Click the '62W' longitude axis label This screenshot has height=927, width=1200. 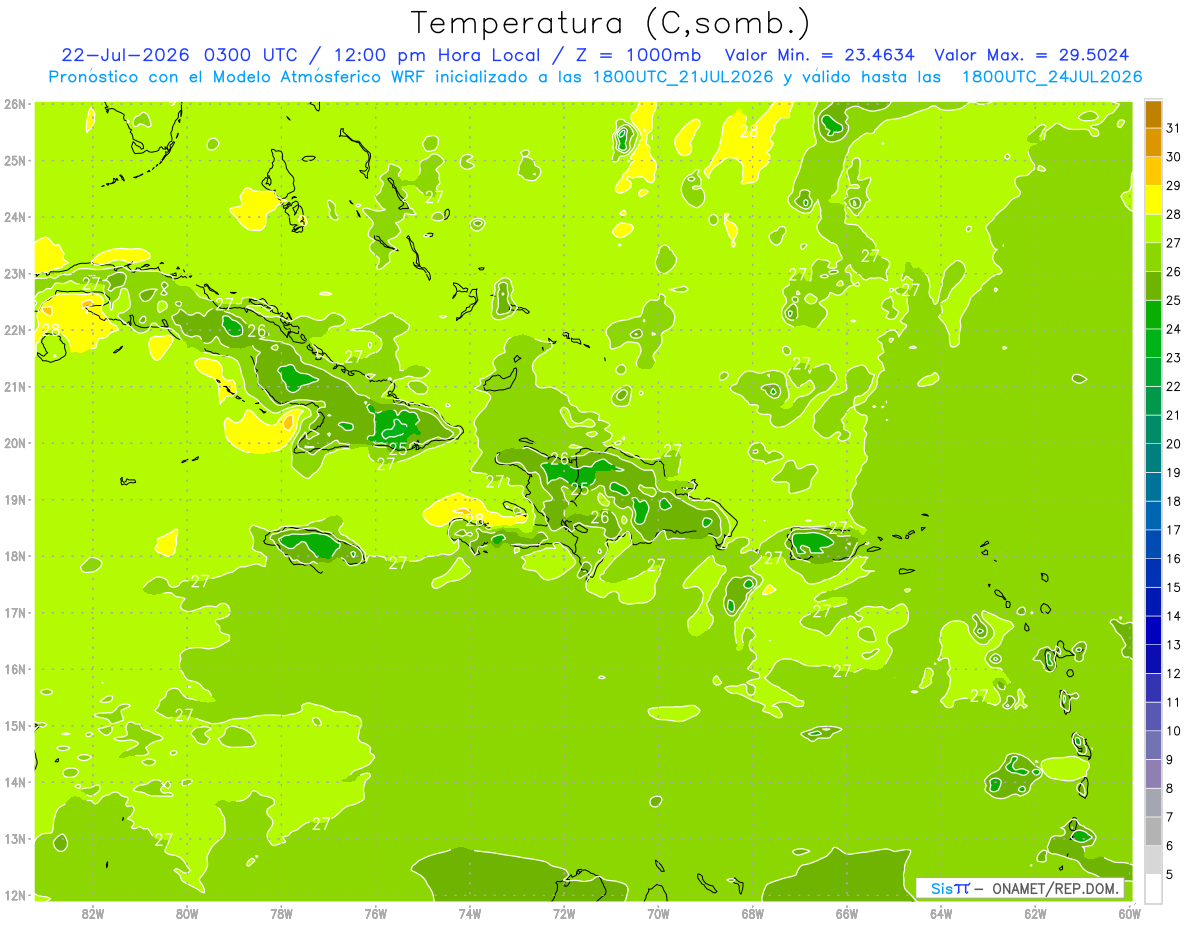pos(1036,913)
